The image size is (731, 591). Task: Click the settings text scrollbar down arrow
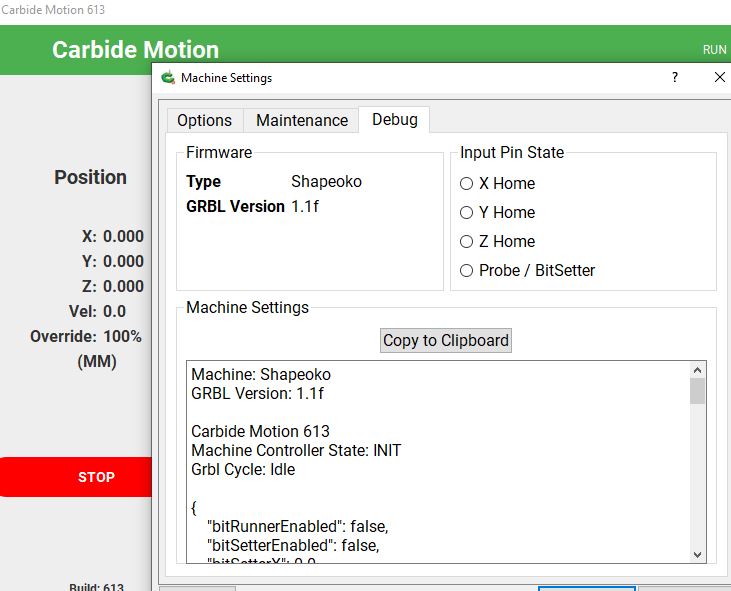697,555
